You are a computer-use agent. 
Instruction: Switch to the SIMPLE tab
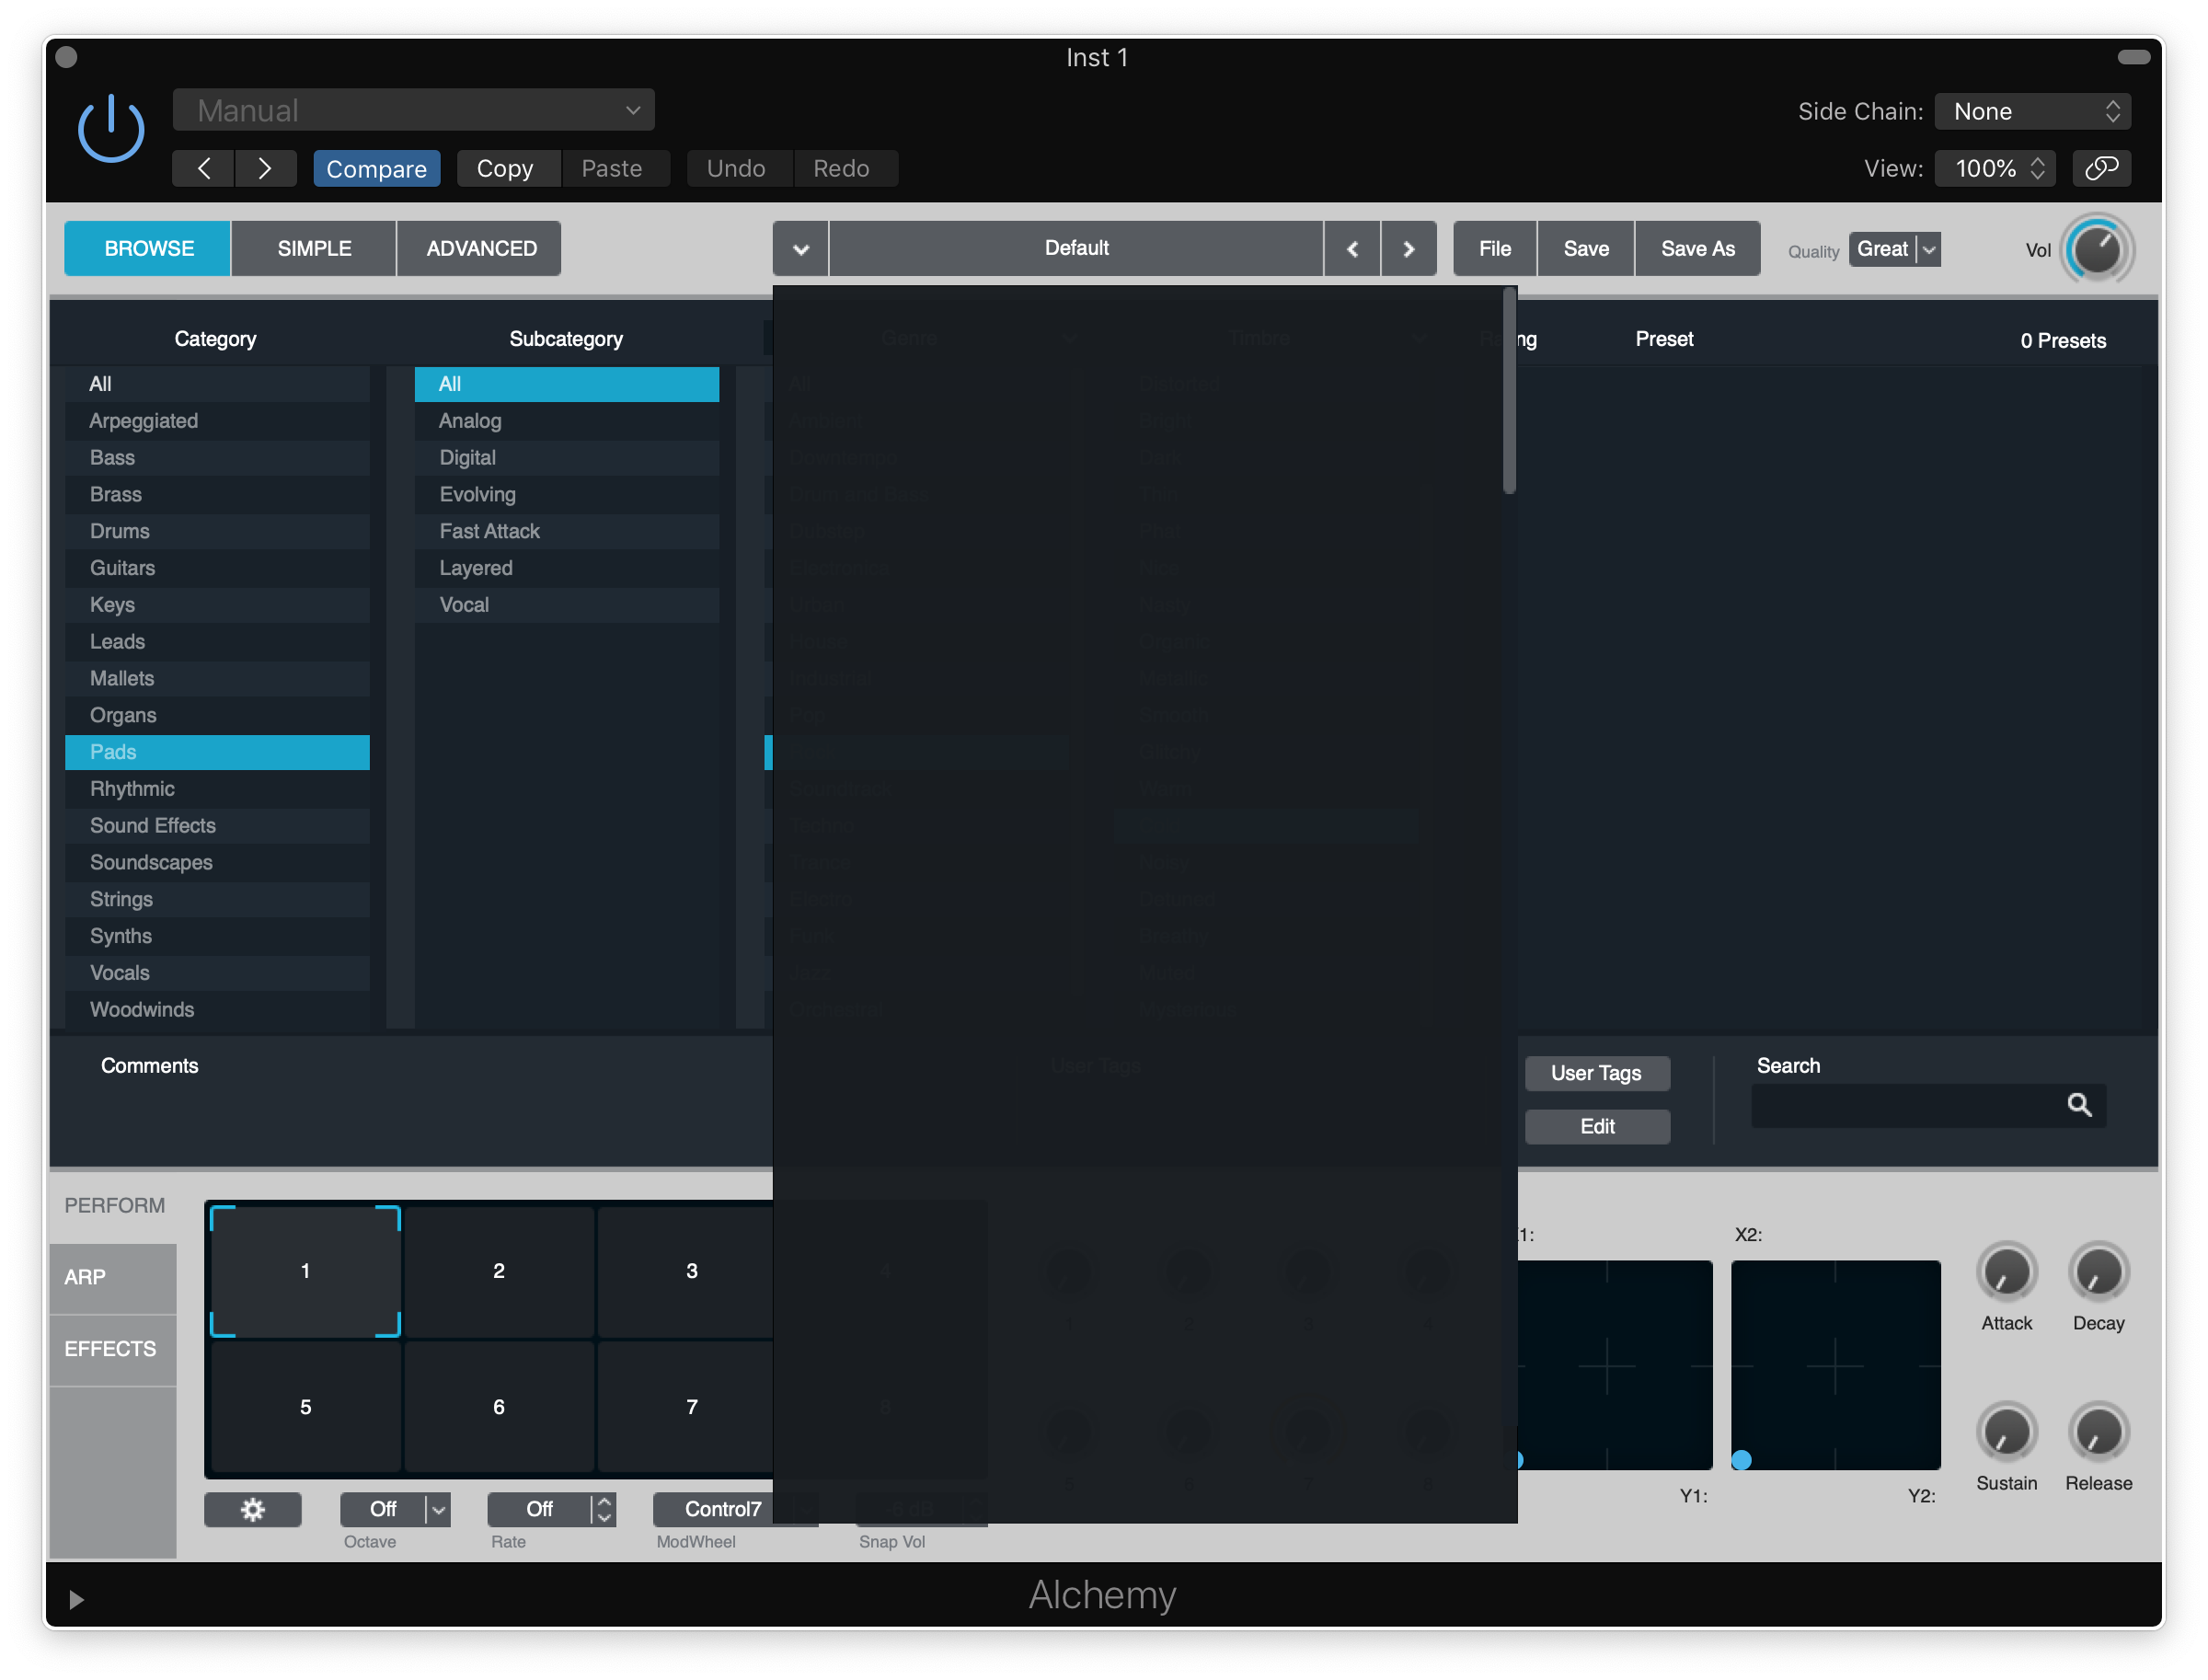[313, 248]
